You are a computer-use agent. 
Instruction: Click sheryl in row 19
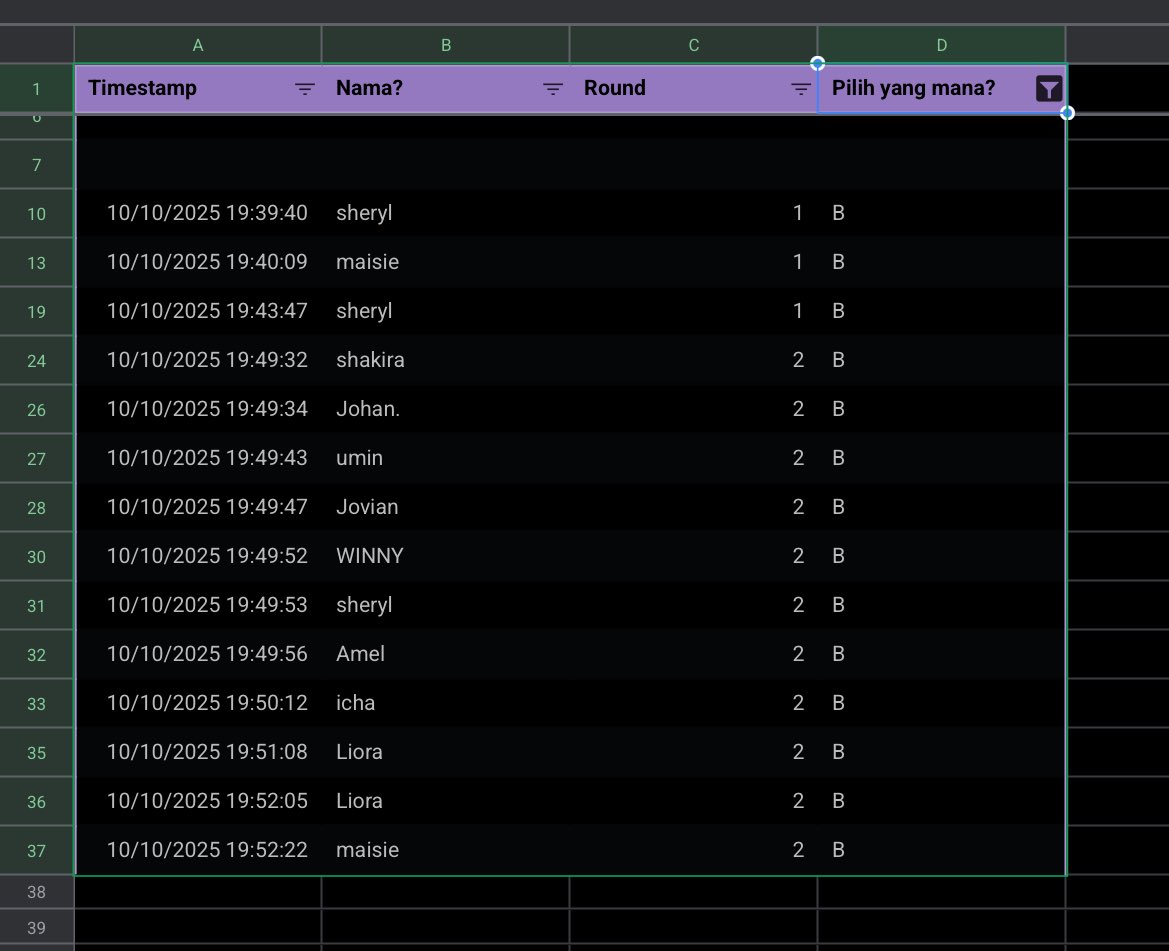click(x=446, y=311)
